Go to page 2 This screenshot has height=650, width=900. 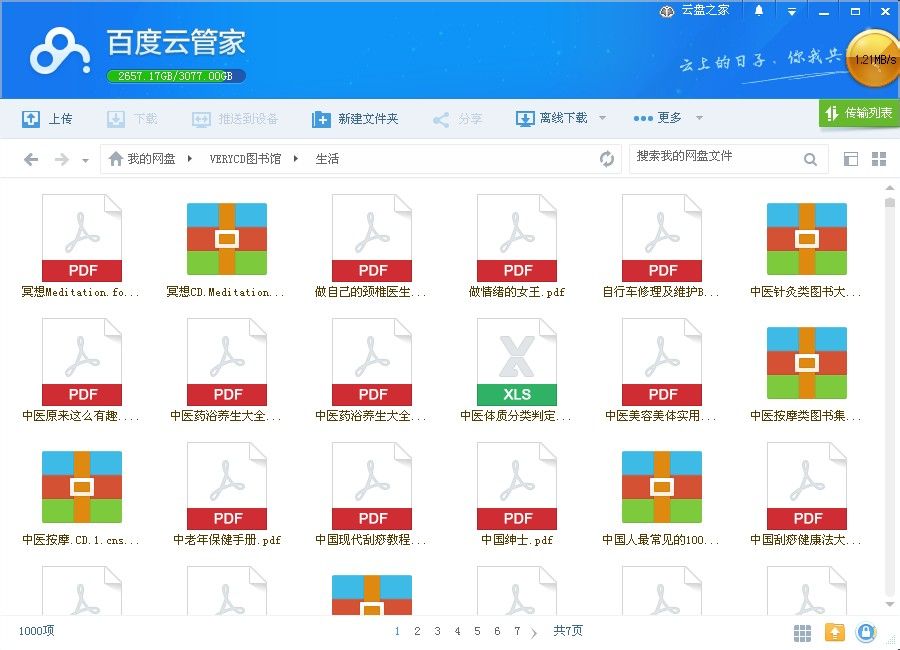417,631
